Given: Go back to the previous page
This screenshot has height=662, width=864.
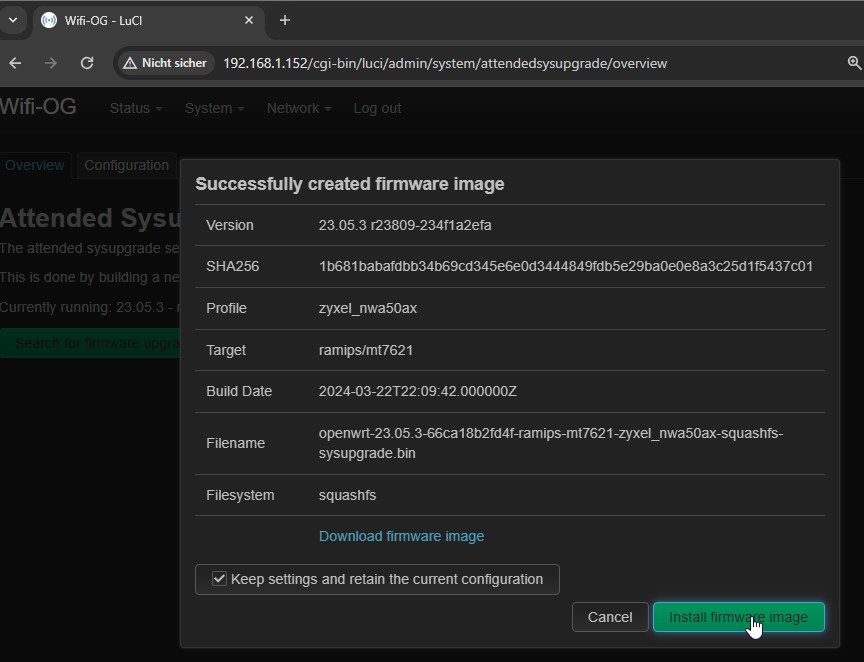Looking at the screenshot, I should (x=15, y=63).
